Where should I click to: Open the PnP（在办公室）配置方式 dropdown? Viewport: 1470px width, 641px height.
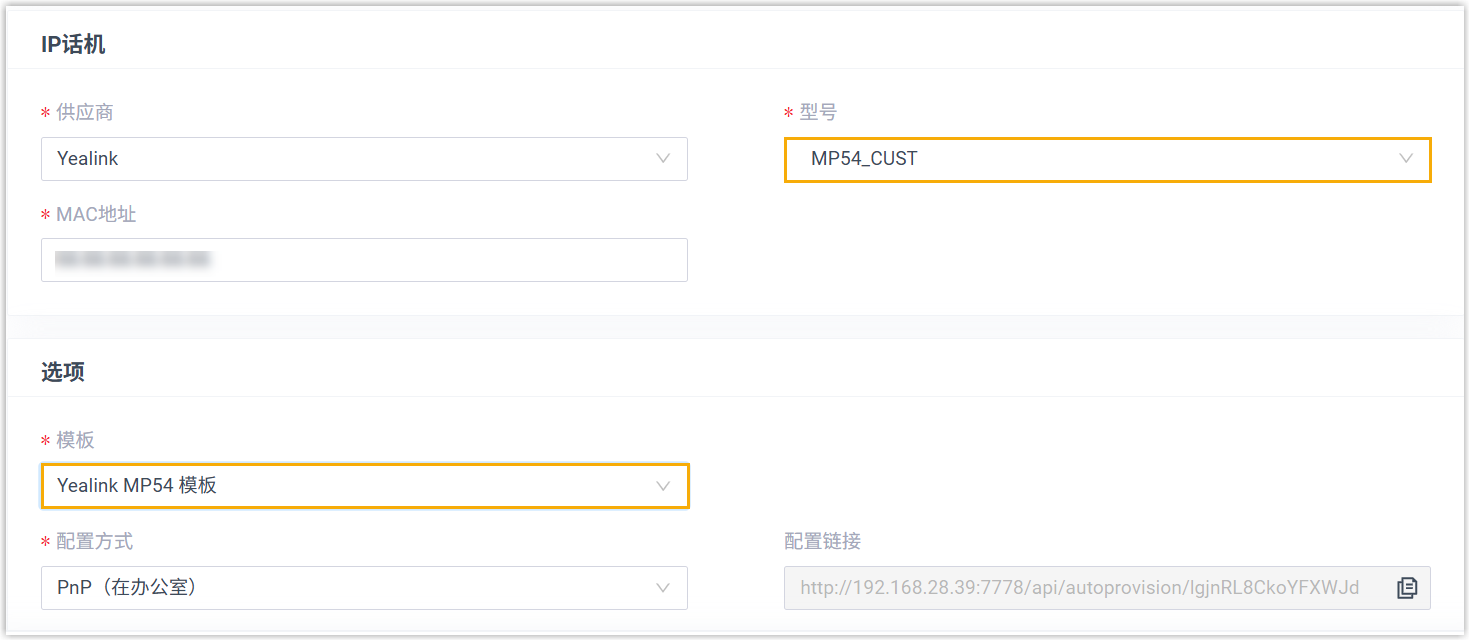tap(364, 588)
